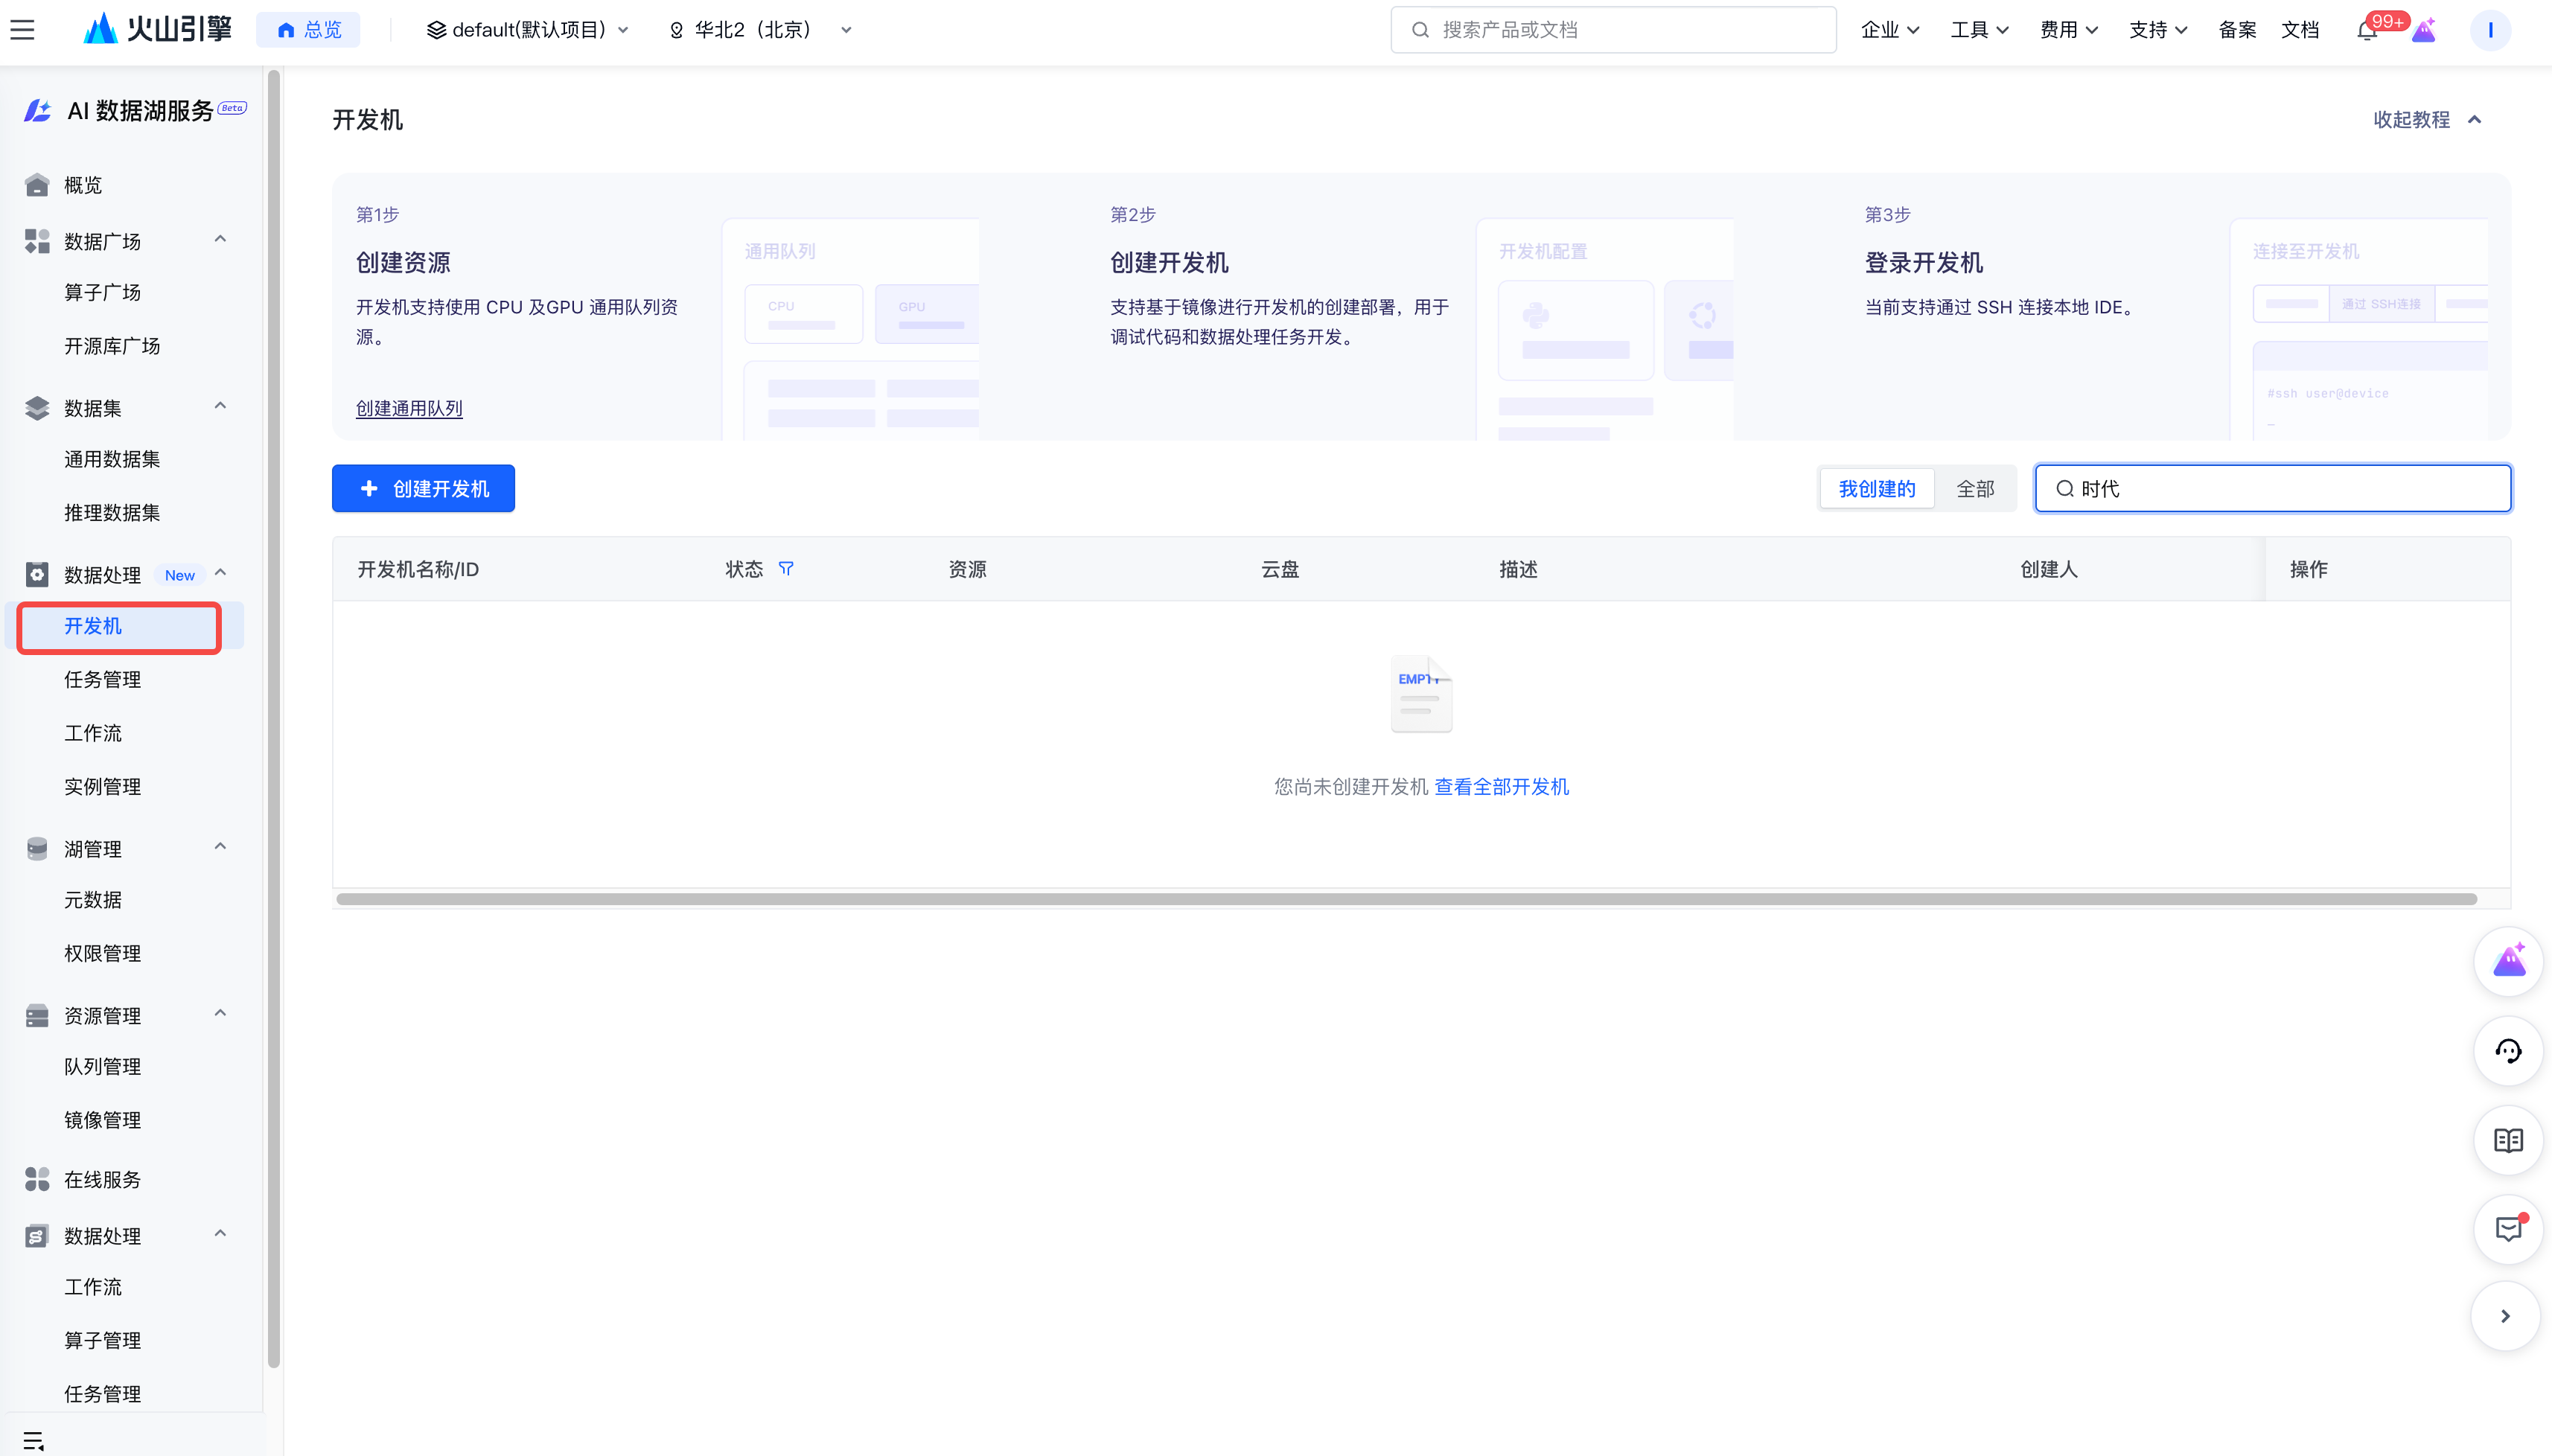Collapse the 数据广场 sidebar section
Image resolution: width=2552 pixels, height=1456 pixels.
tap(220, 240)
